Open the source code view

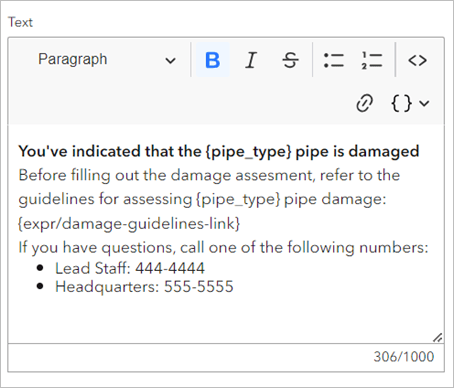[x=417, y=60]
